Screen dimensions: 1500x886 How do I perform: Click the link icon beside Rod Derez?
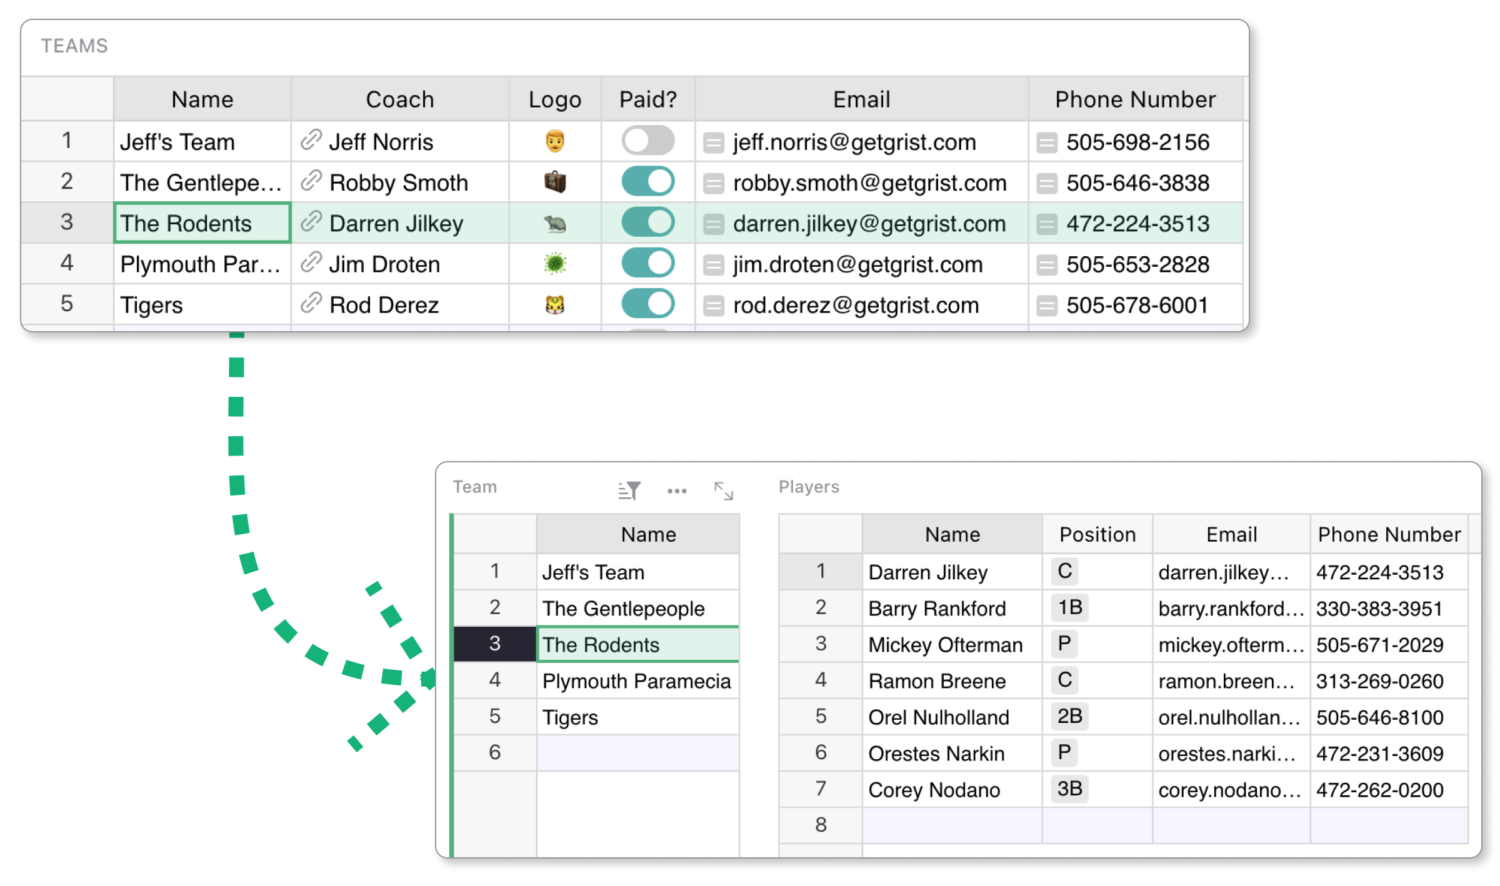pyautogui.click(x=311, y=304)
